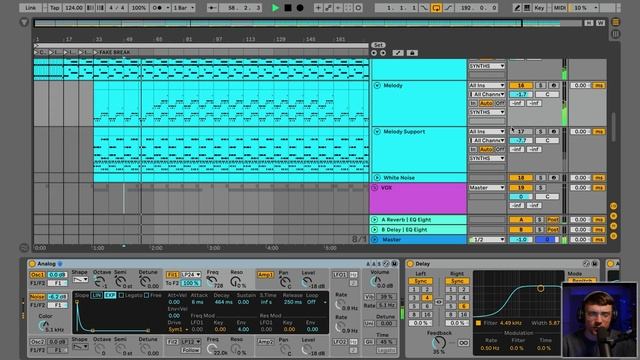Viewport: 640px width, 360px height.
Task: Open the MIDI map mode
Action: tap(559, 8)
